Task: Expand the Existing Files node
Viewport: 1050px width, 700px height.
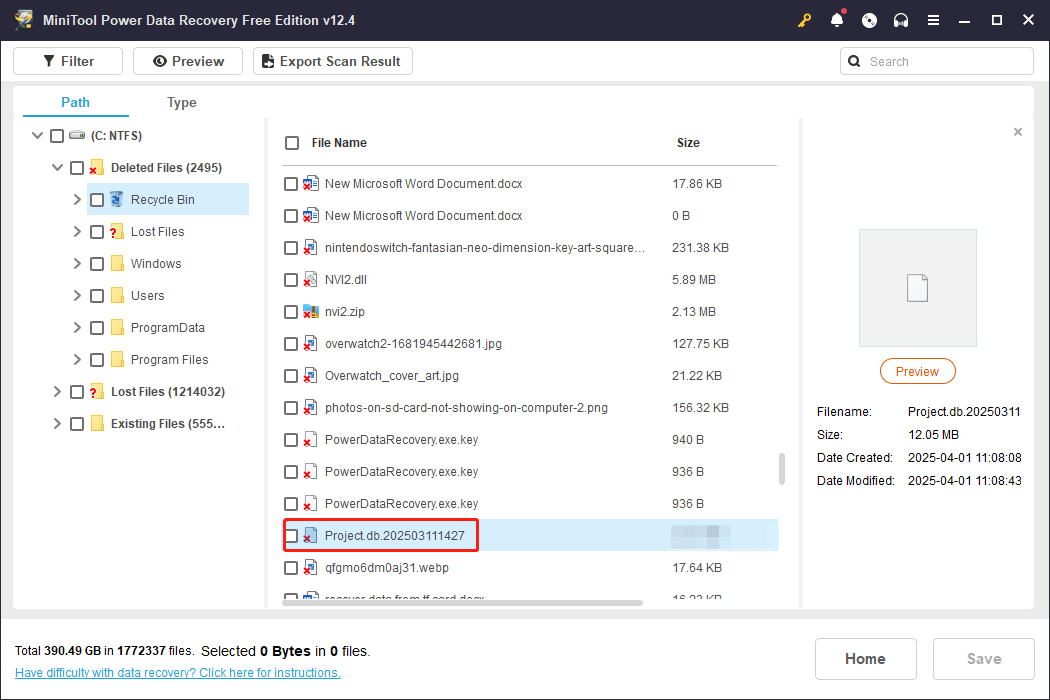Action: click(x=57, y=423)
